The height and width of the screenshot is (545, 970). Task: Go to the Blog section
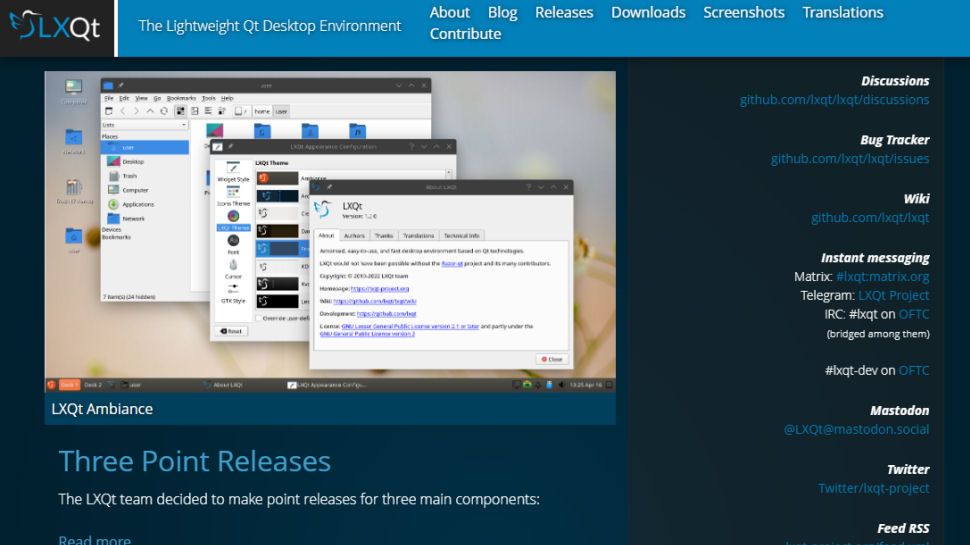[502, 12]
